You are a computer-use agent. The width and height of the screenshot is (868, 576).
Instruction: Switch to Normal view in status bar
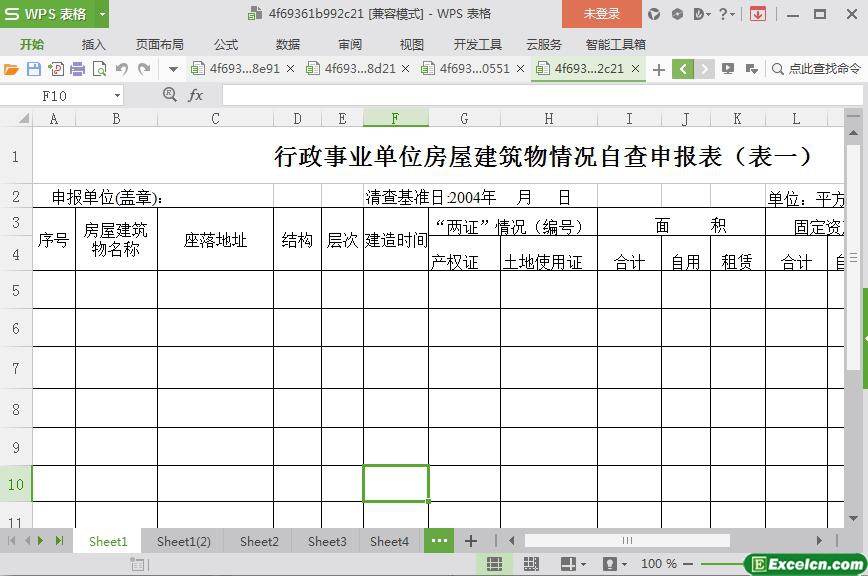(494, 564)
